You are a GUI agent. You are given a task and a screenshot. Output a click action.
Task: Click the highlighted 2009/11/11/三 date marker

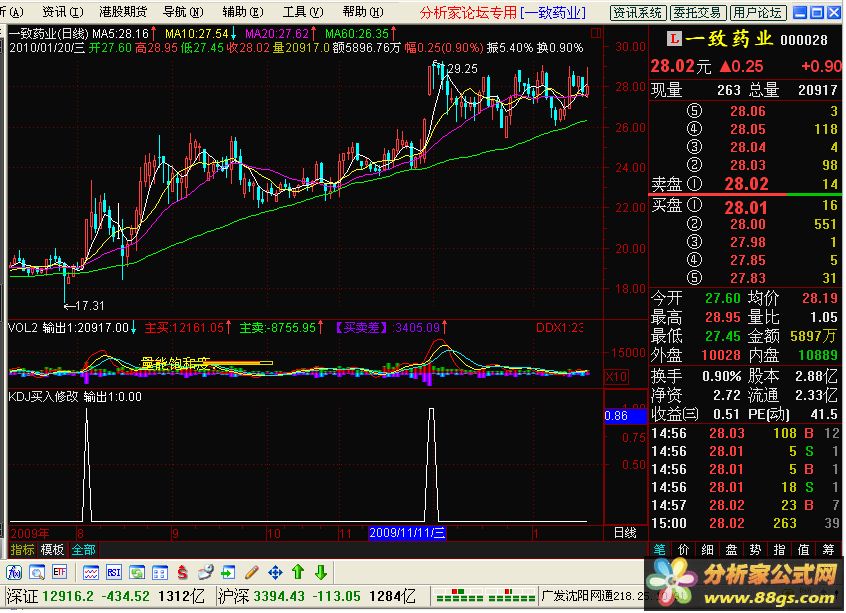(x=407, y=533)
